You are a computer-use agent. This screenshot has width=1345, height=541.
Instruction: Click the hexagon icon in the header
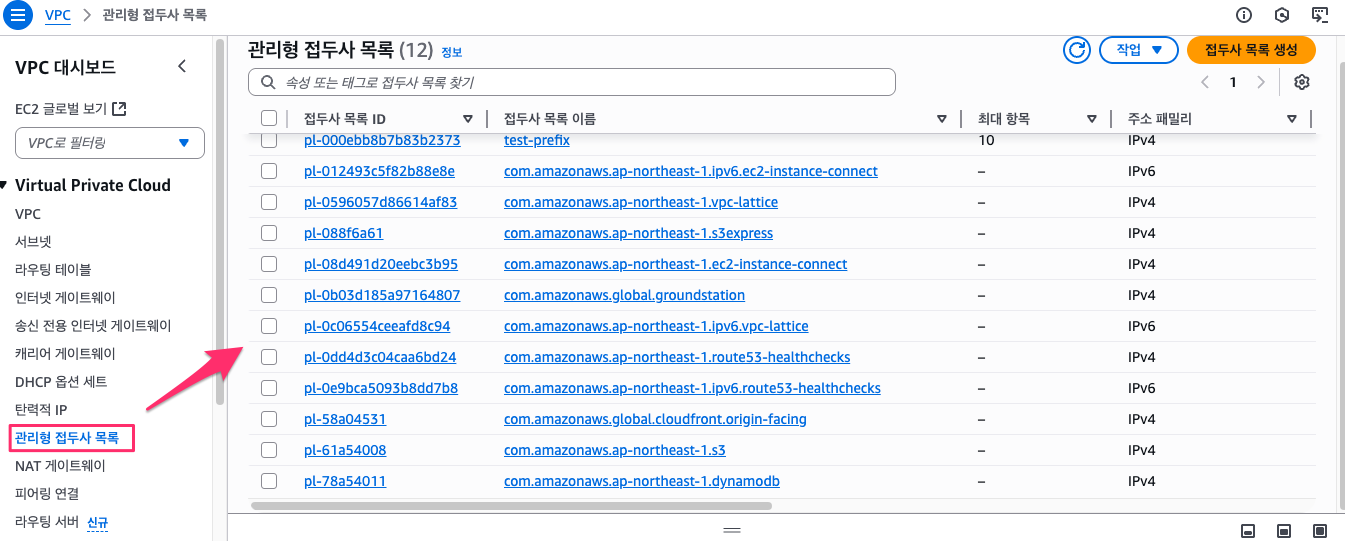[x=1282, y=15]
